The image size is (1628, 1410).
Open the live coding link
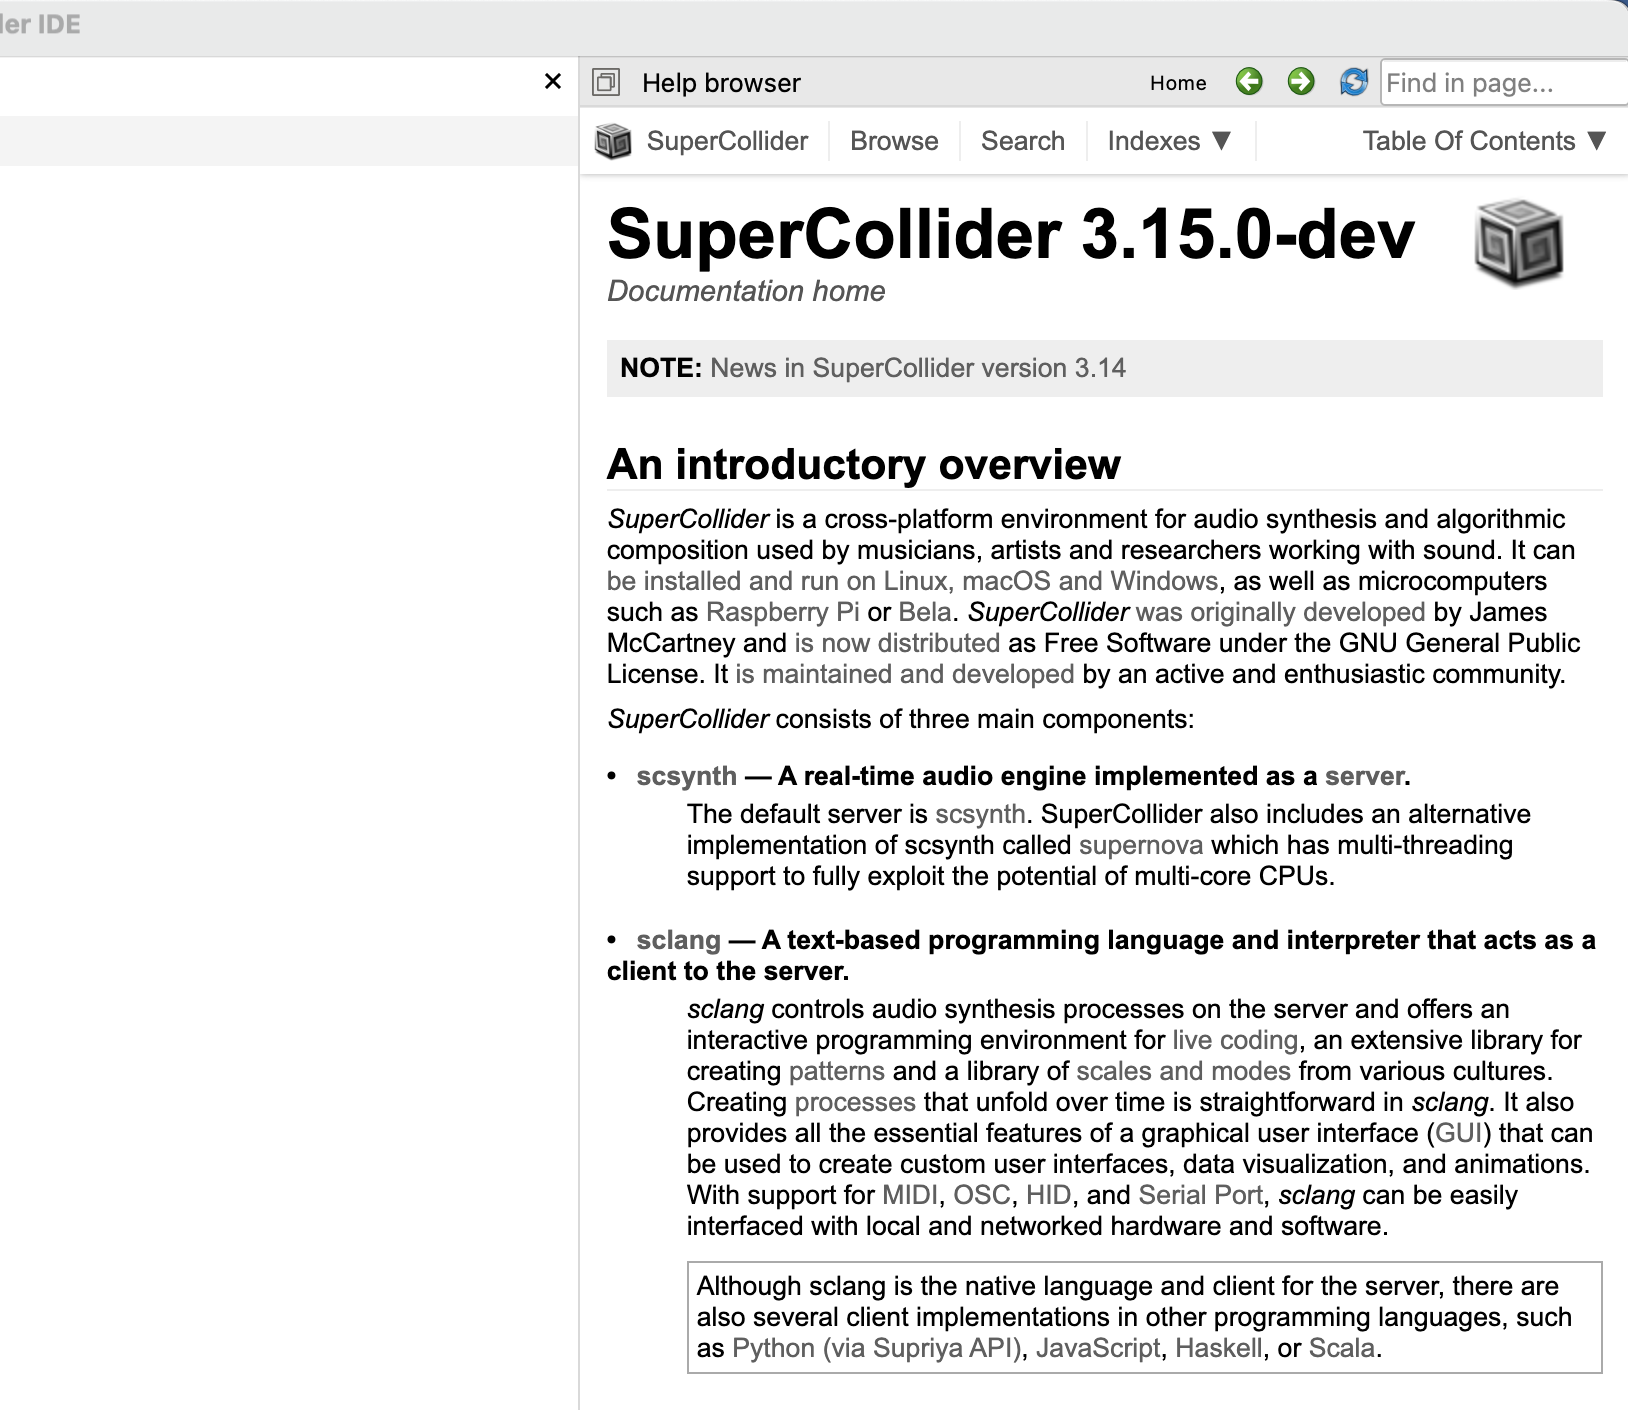click(1235, 1040)
